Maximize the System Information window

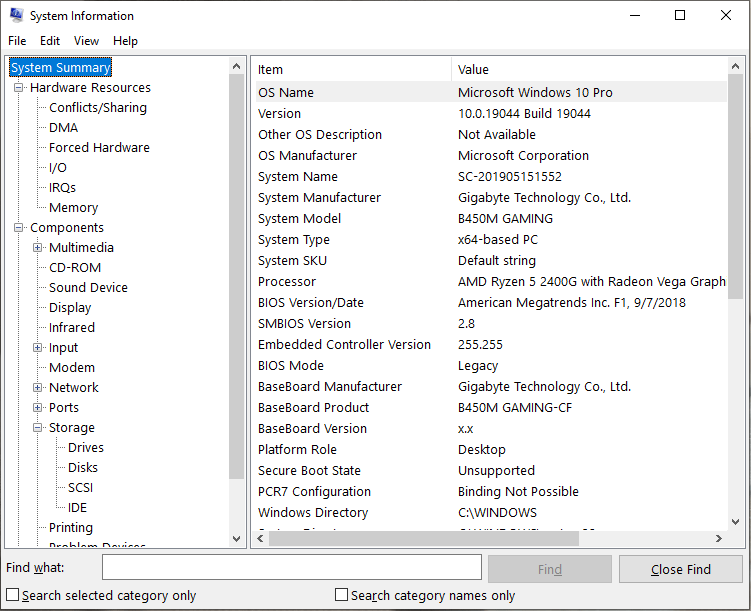(680, 15)
